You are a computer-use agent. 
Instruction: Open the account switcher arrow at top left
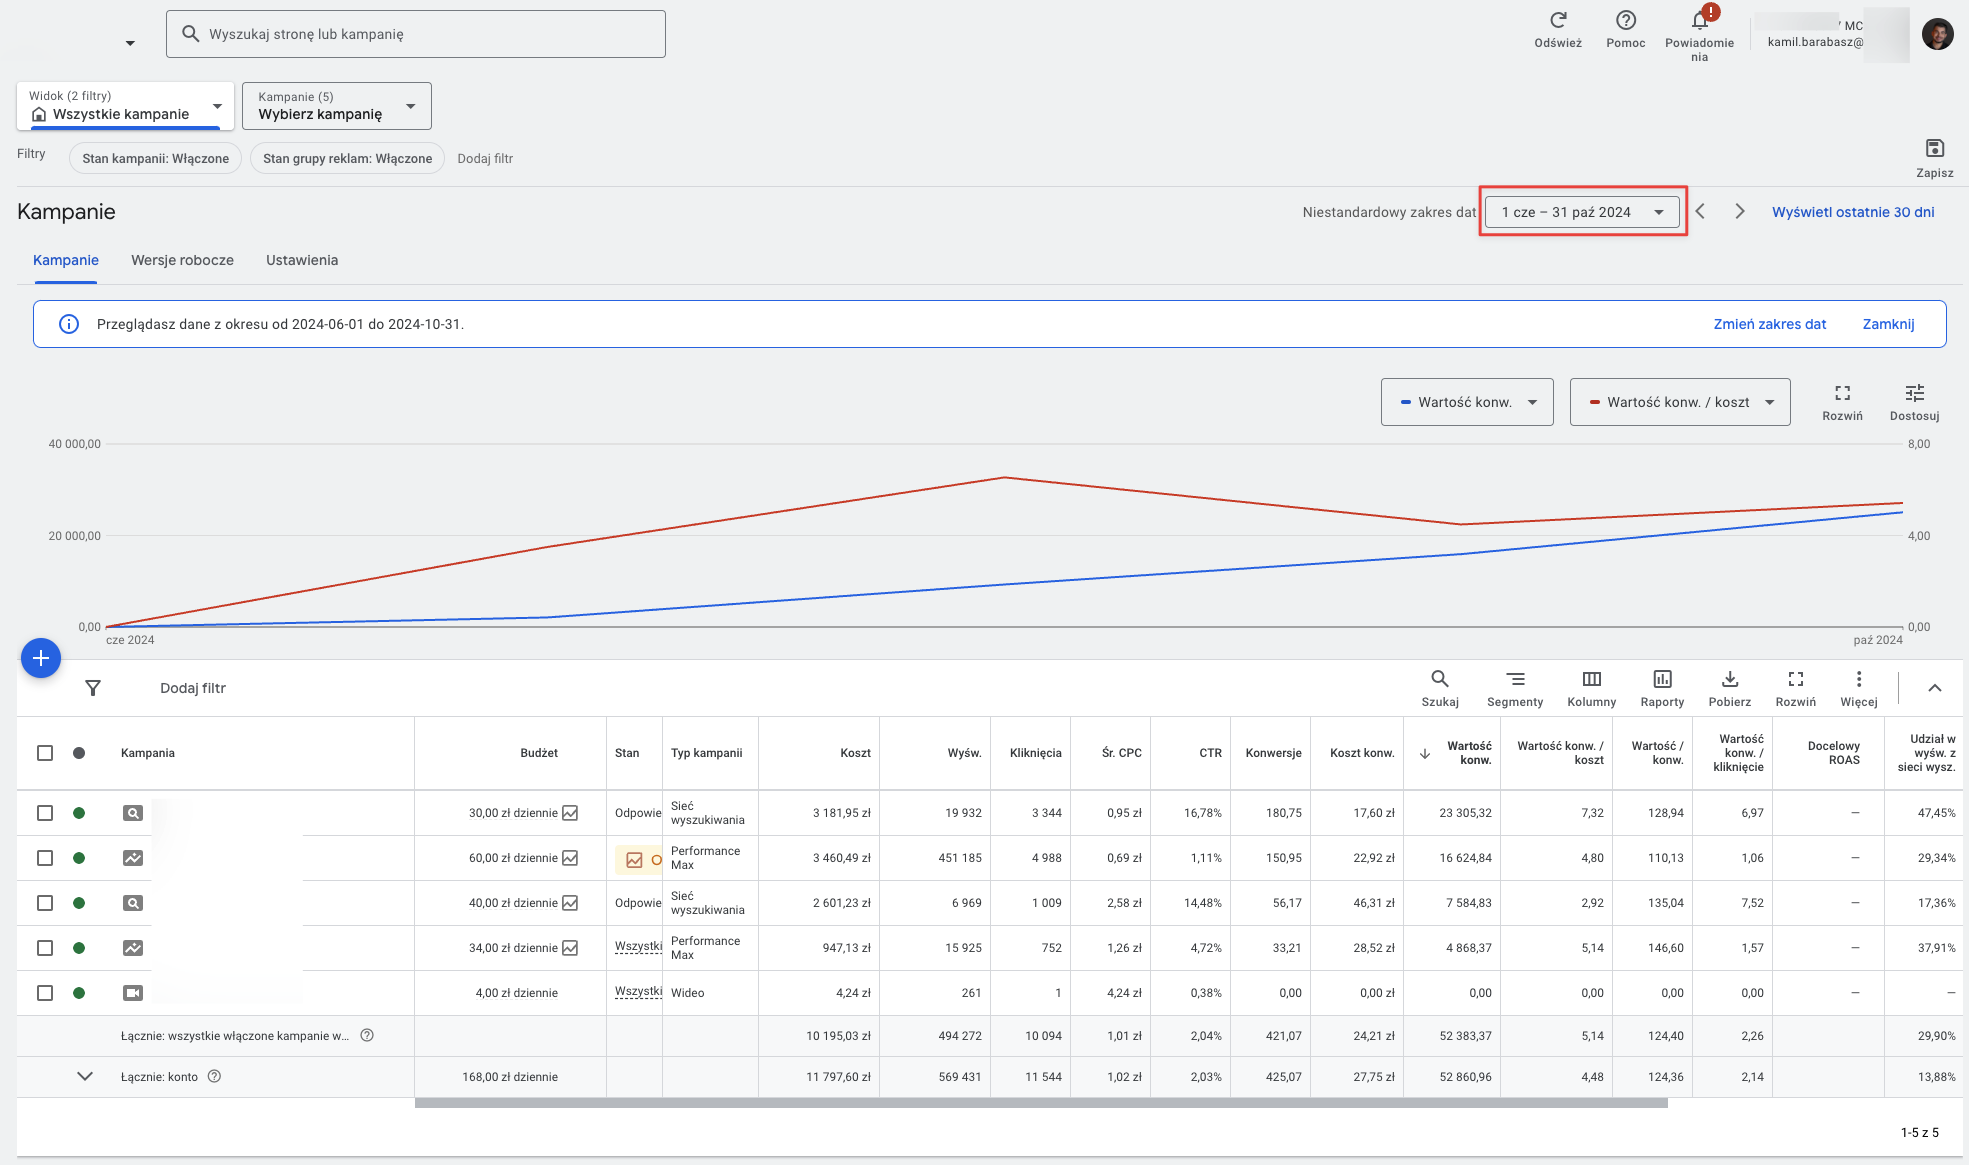pos(130,43)
